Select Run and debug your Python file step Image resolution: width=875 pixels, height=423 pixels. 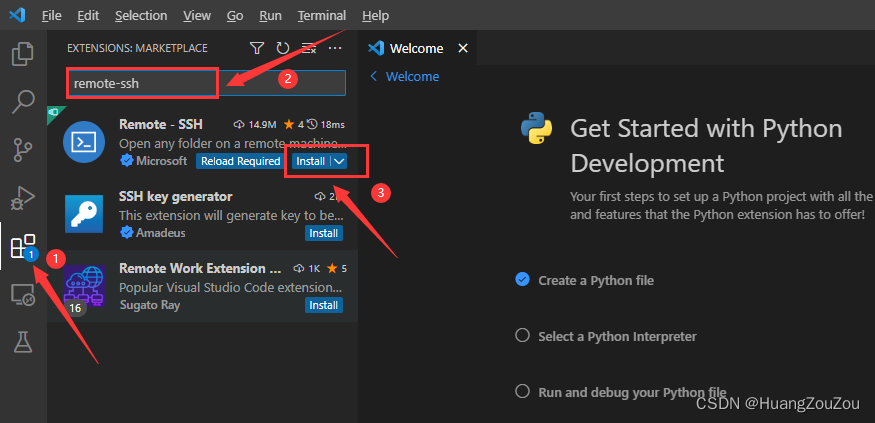[x=632, y=392]
